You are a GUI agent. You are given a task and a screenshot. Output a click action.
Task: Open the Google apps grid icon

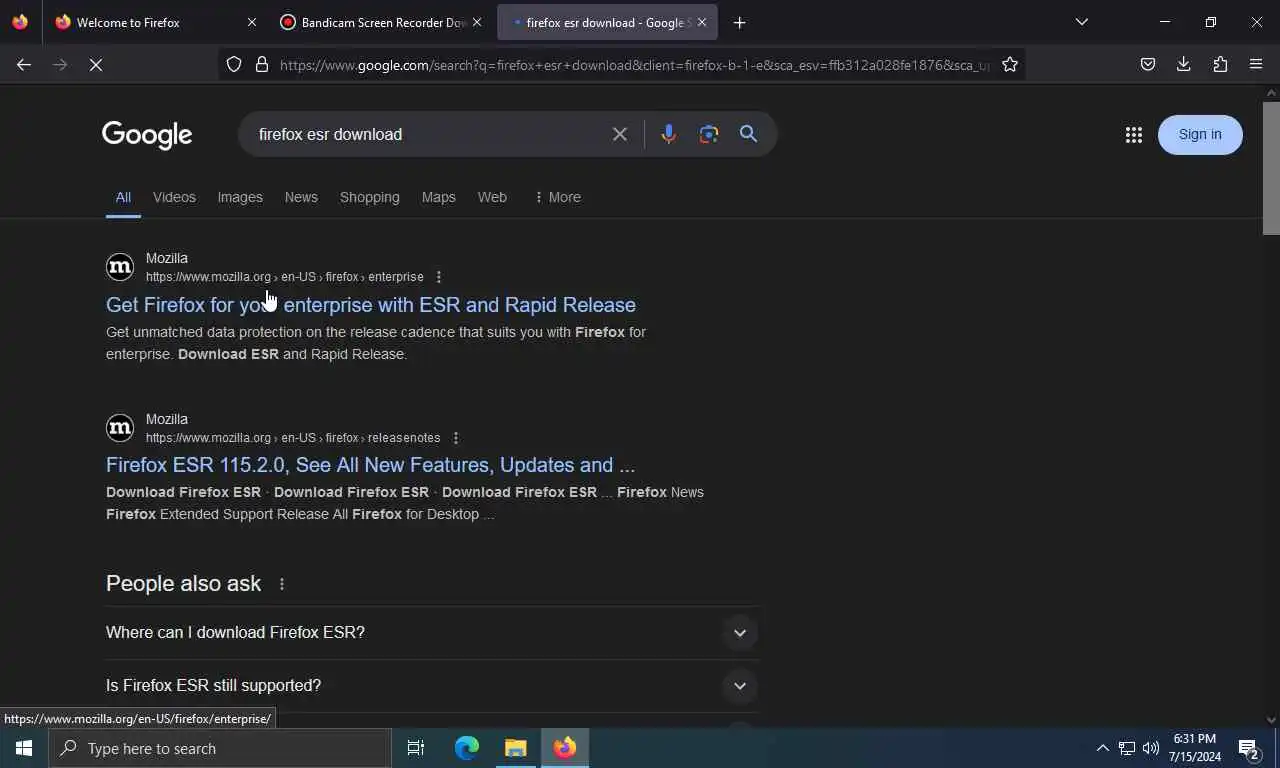click(x=1133, y=135)
